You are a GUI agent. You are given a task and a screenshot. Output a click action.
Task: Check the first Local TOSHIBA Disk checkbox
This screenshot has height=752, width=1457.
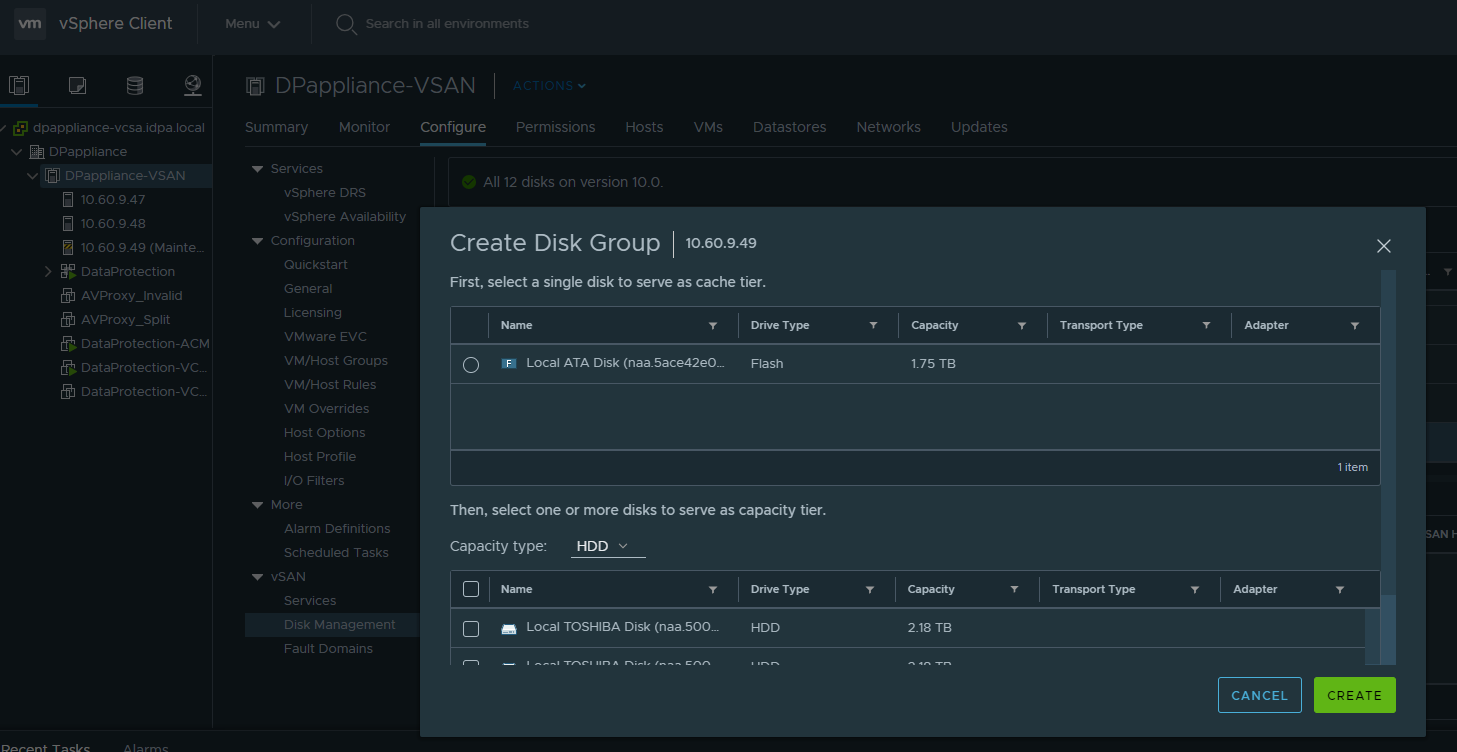point(471,629)
